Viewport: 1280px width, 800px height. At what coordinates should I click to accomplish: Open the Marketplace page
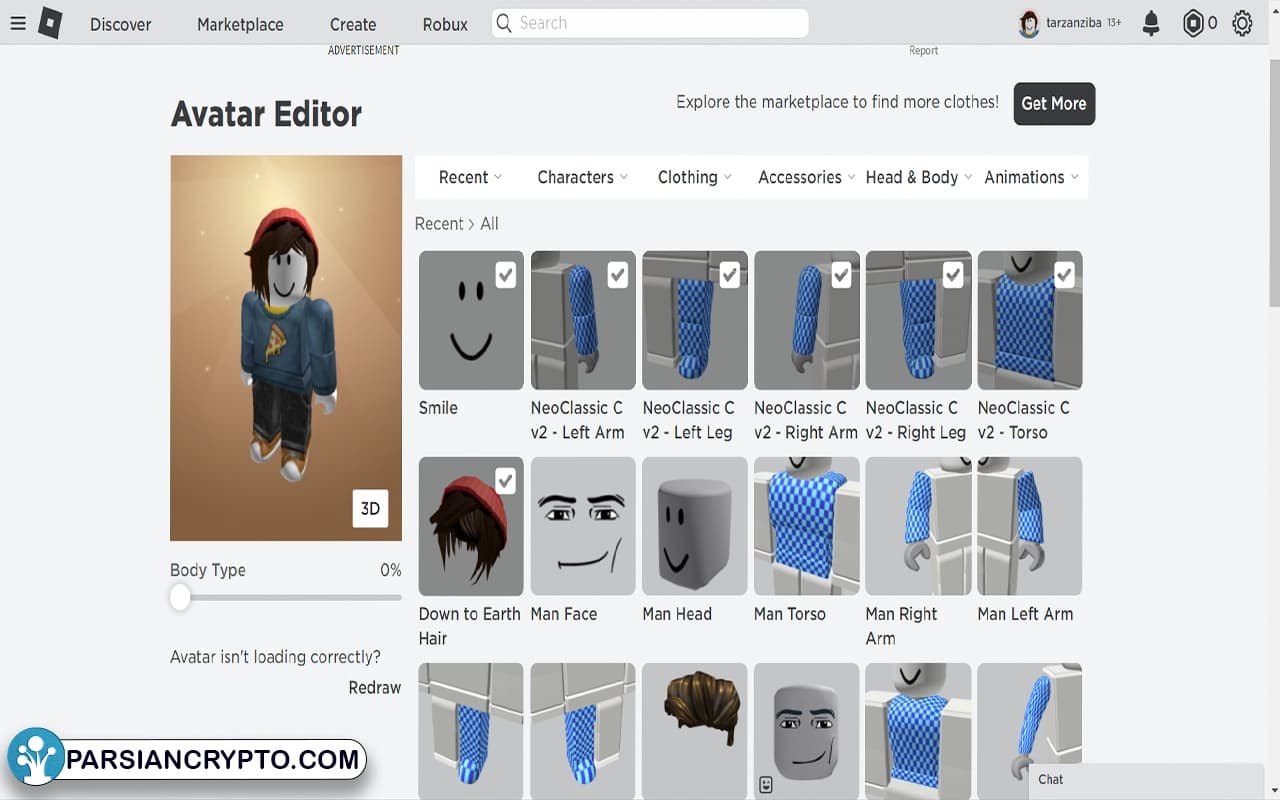(x=240, y=24)
